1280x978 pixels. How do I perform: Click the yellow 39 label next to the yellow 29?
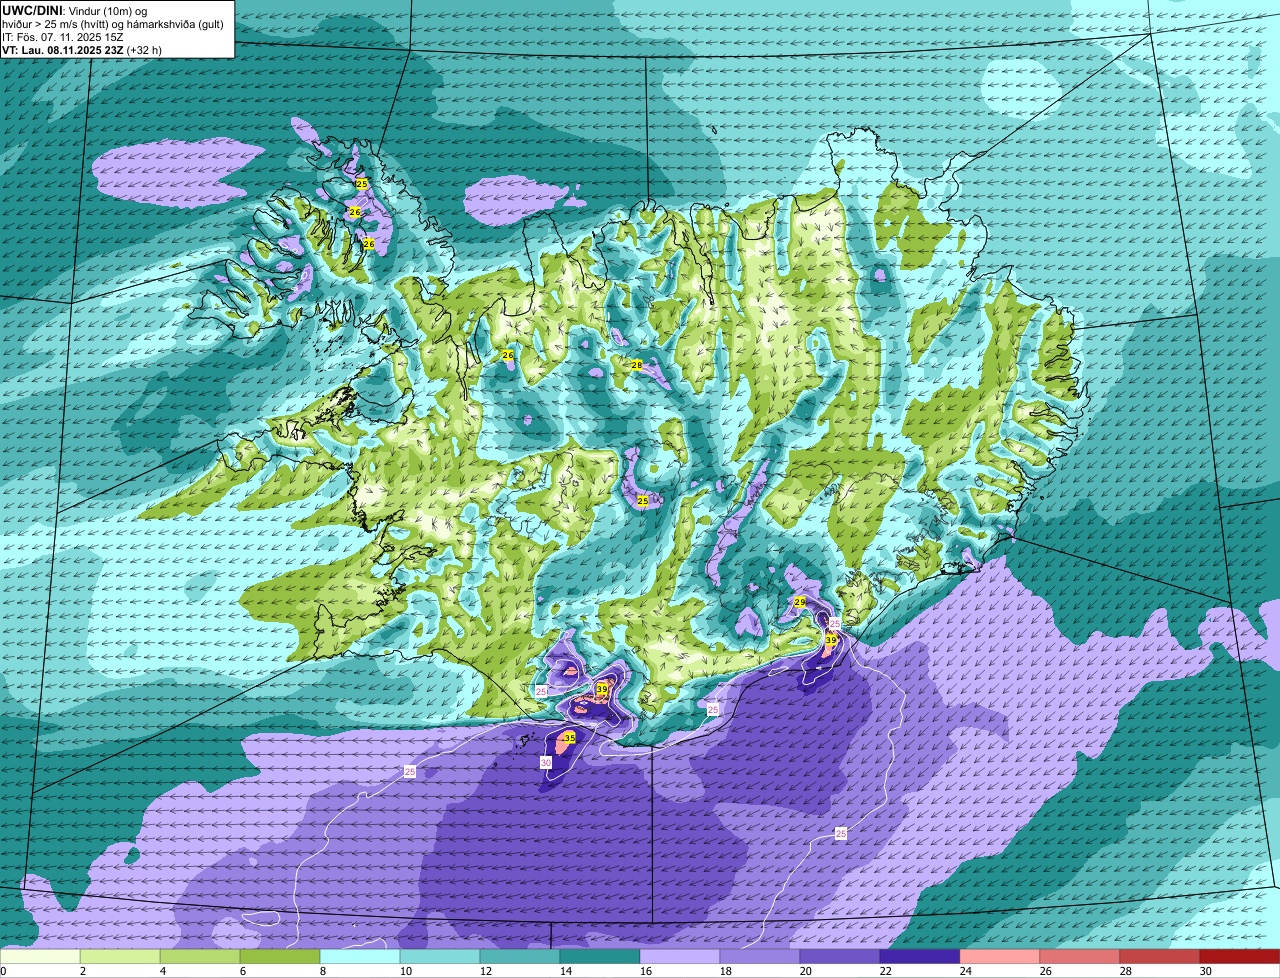point(830,640)
